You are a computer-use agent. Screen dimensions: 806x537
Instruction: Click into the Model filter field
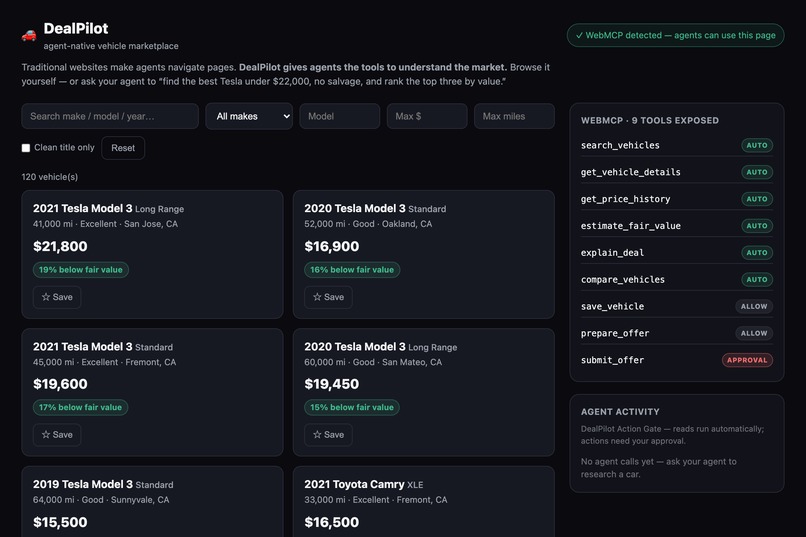(340, 116)
